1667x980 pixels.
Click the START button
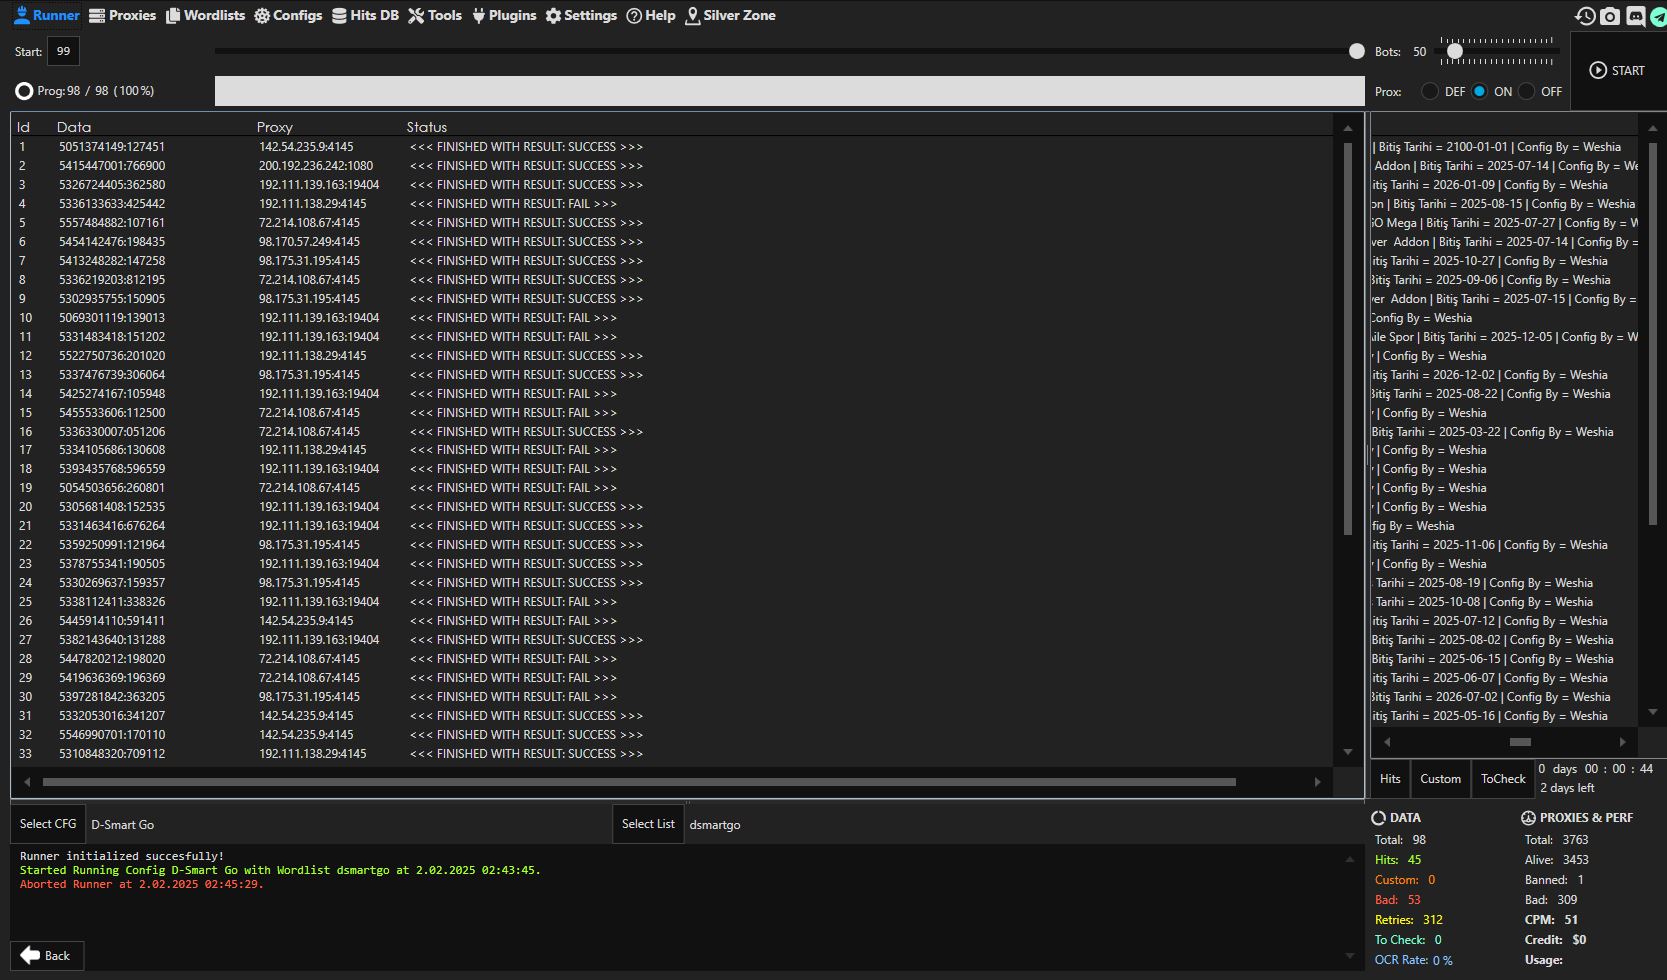point(1617,70)
